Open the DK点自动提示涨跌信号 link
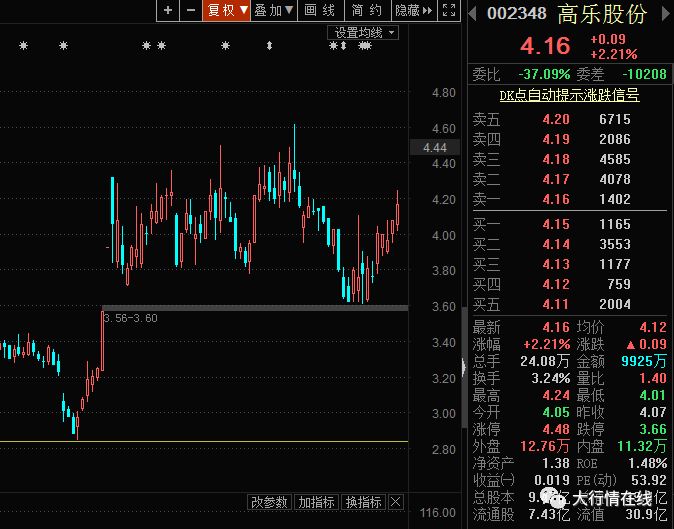Viewport: 674px width, 529px height. click(x=570, y=95)
